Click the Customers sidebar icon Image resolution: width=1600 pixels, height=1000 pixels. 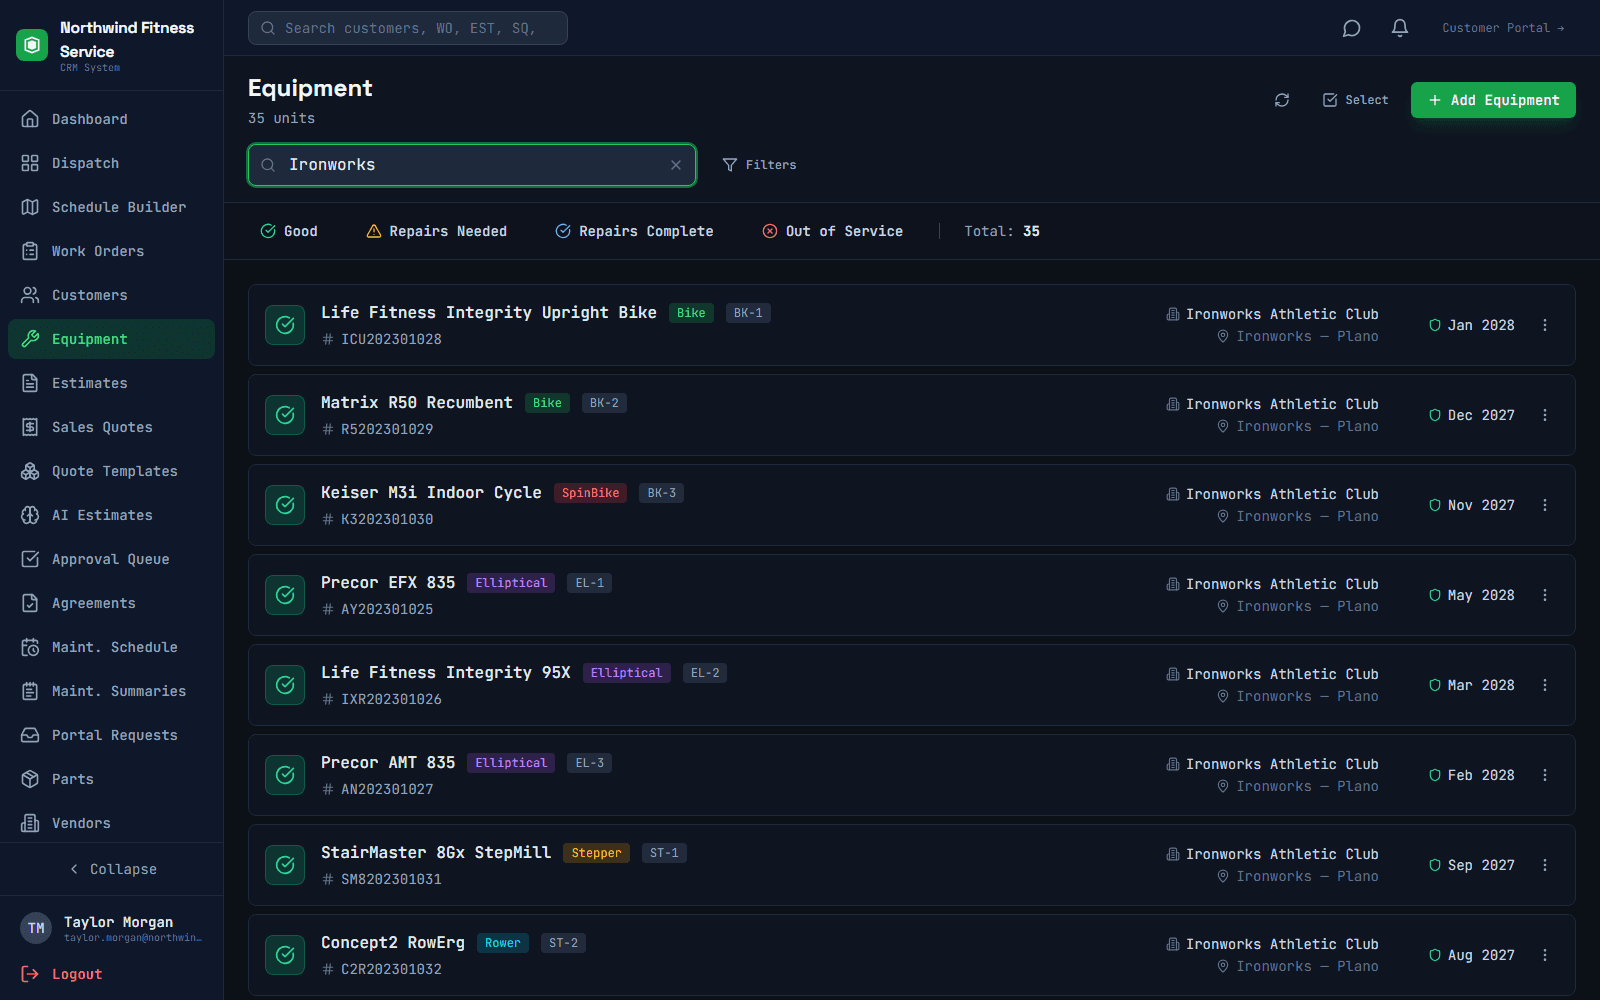(30, 295)
